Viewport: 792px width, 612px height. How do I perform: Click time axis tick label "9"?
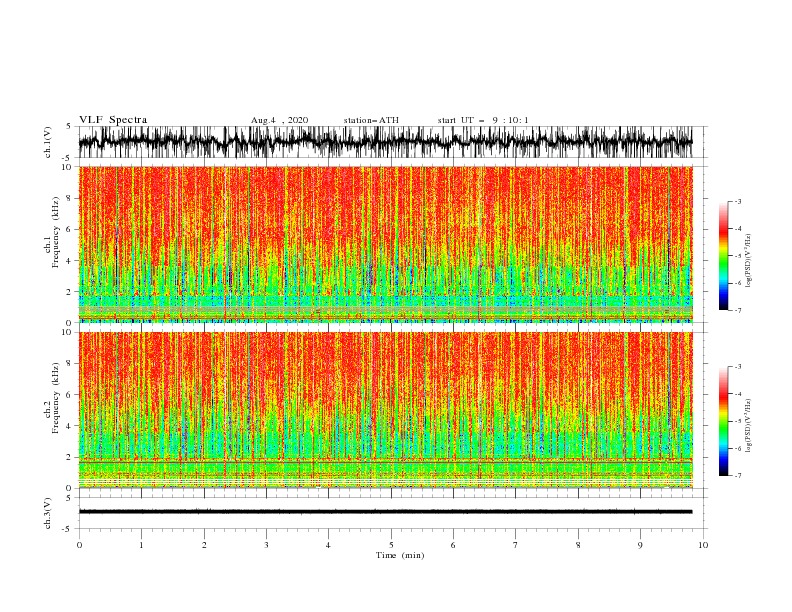tap(640, 545)
